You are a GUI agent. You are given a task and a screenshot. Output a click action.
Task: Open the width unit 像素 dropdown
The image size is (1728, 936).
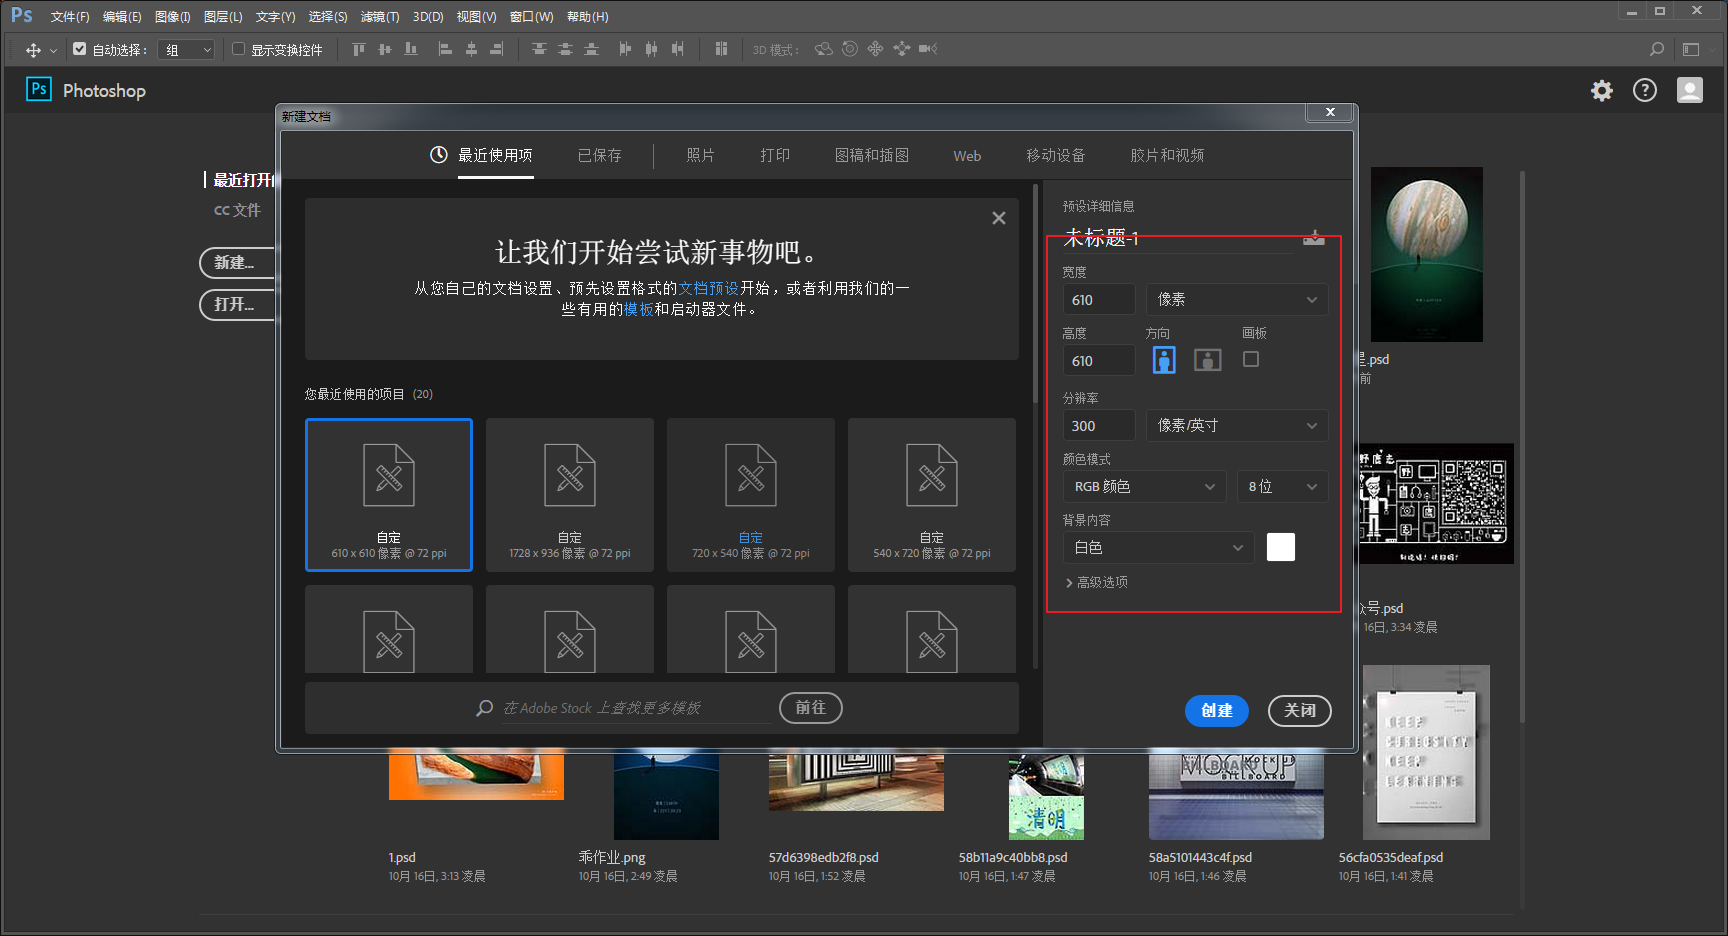pos(1237,300)
